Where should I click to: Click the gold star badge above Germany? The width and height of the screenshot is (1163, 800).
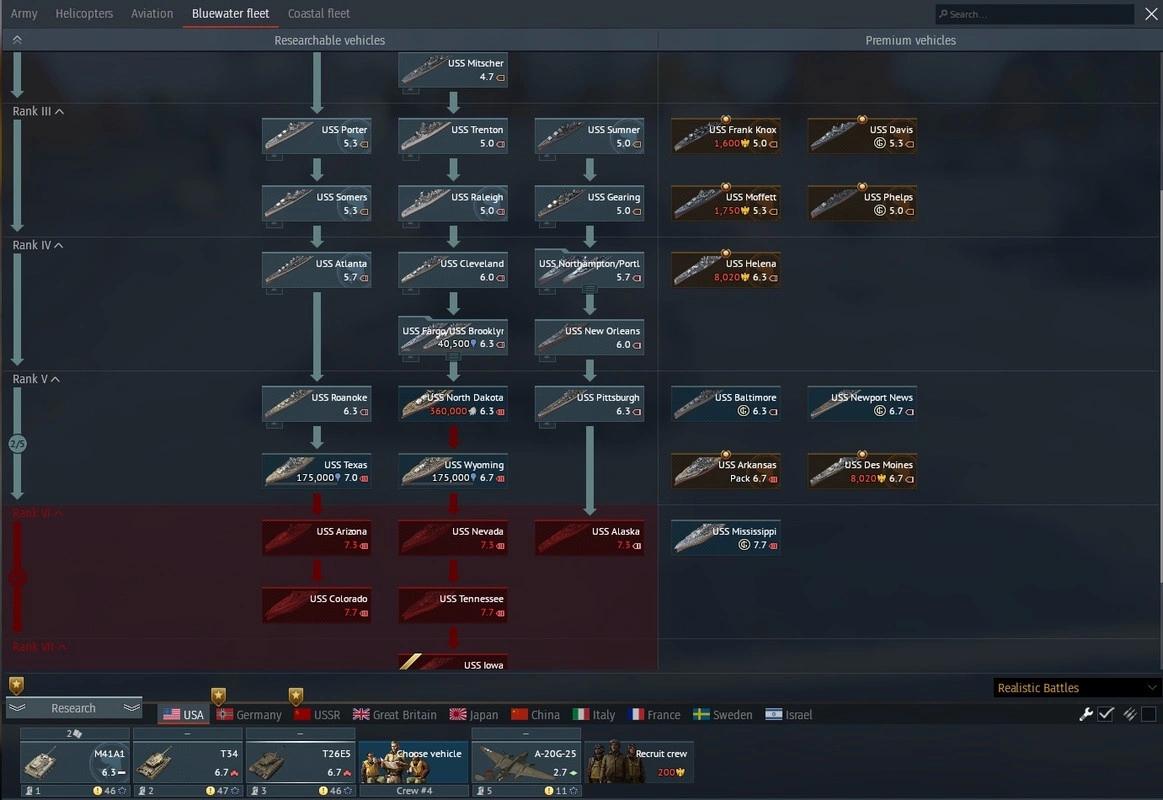click(x=218, y=695)
